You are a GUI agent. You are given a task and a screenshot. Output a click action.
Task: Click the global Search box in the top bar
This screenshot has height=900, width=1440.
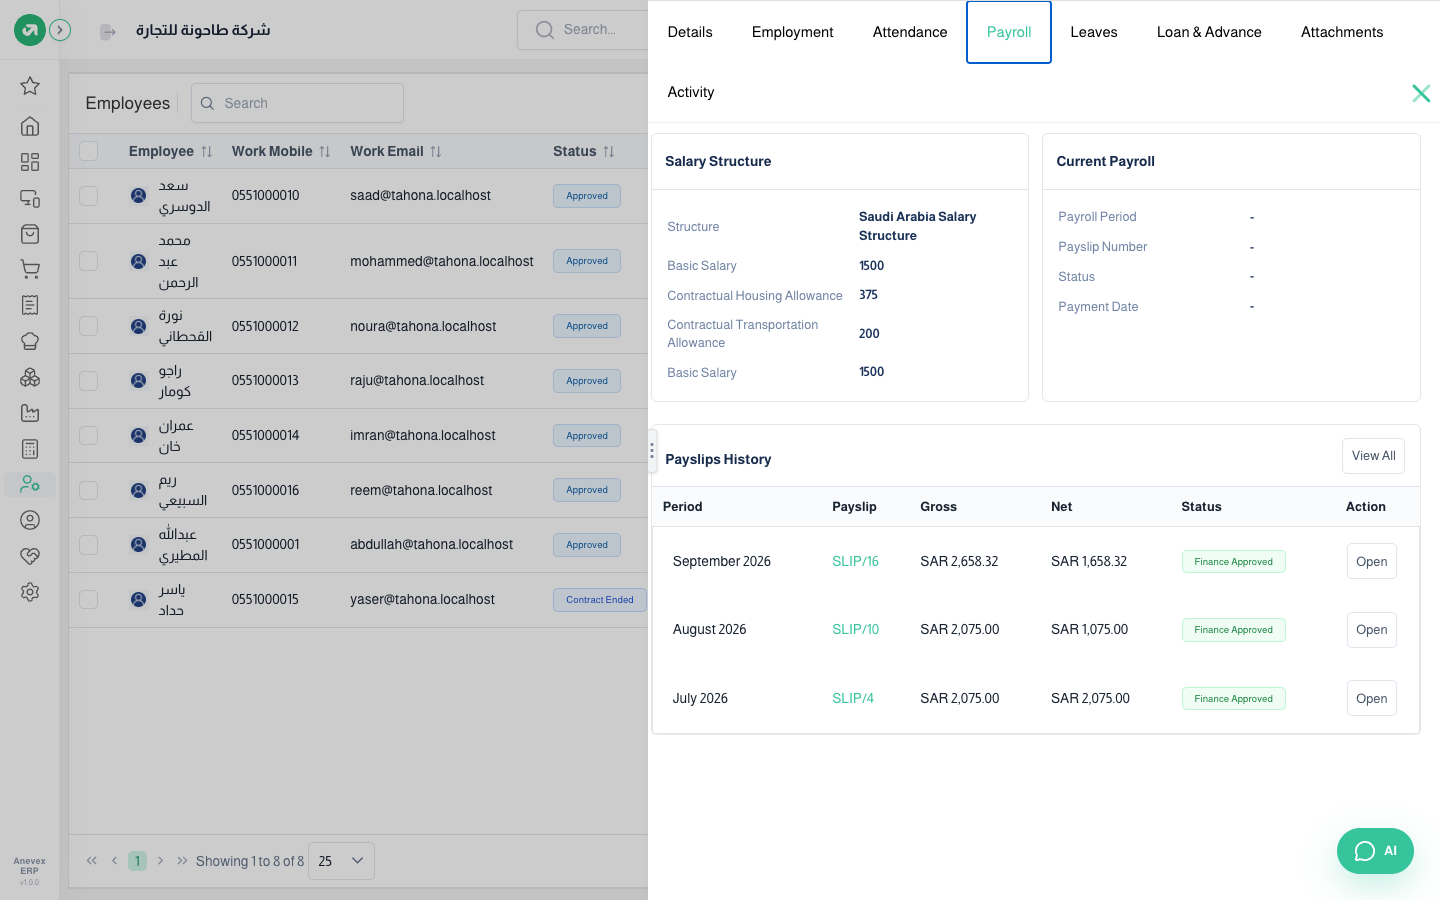(583, 30)
